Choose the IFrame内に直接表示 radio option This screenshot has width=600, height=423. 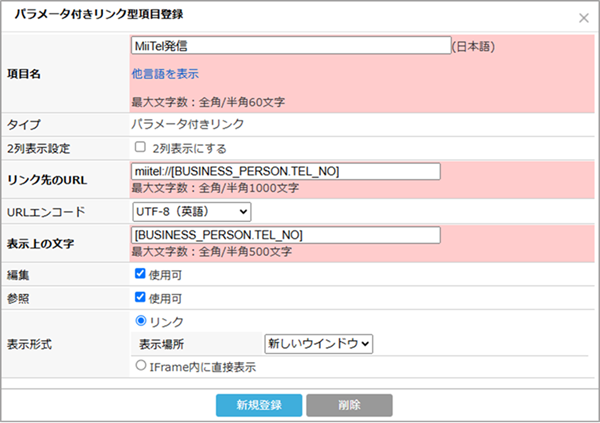(141, 366)
